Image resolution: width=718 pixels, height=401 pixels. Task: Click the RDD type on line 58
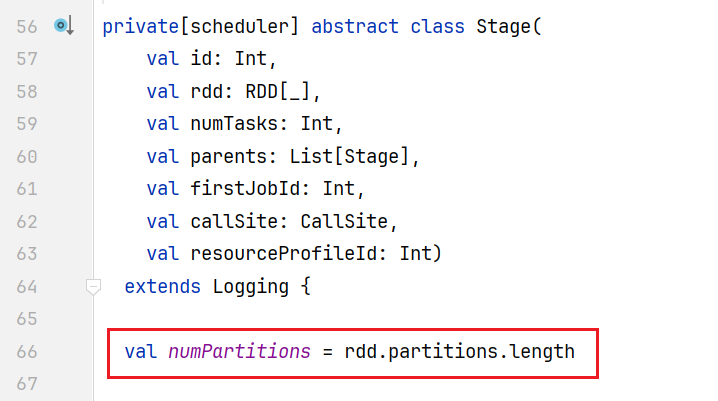coord(261,92)
